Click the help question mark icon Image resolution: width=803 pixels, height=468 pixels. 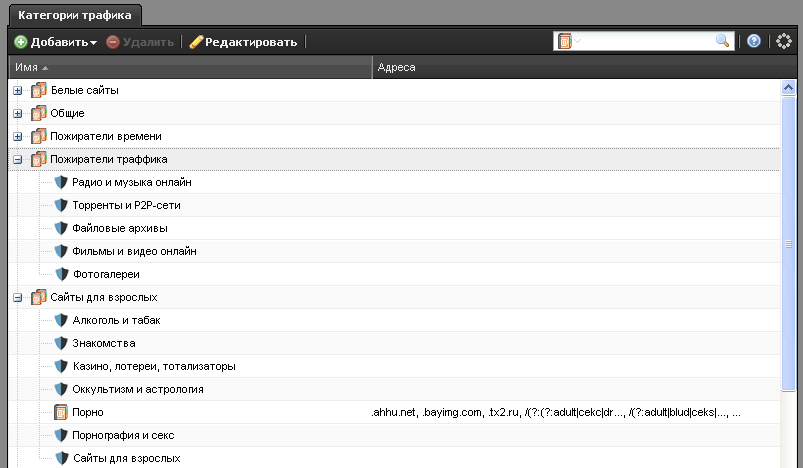[x=754, y=41]
